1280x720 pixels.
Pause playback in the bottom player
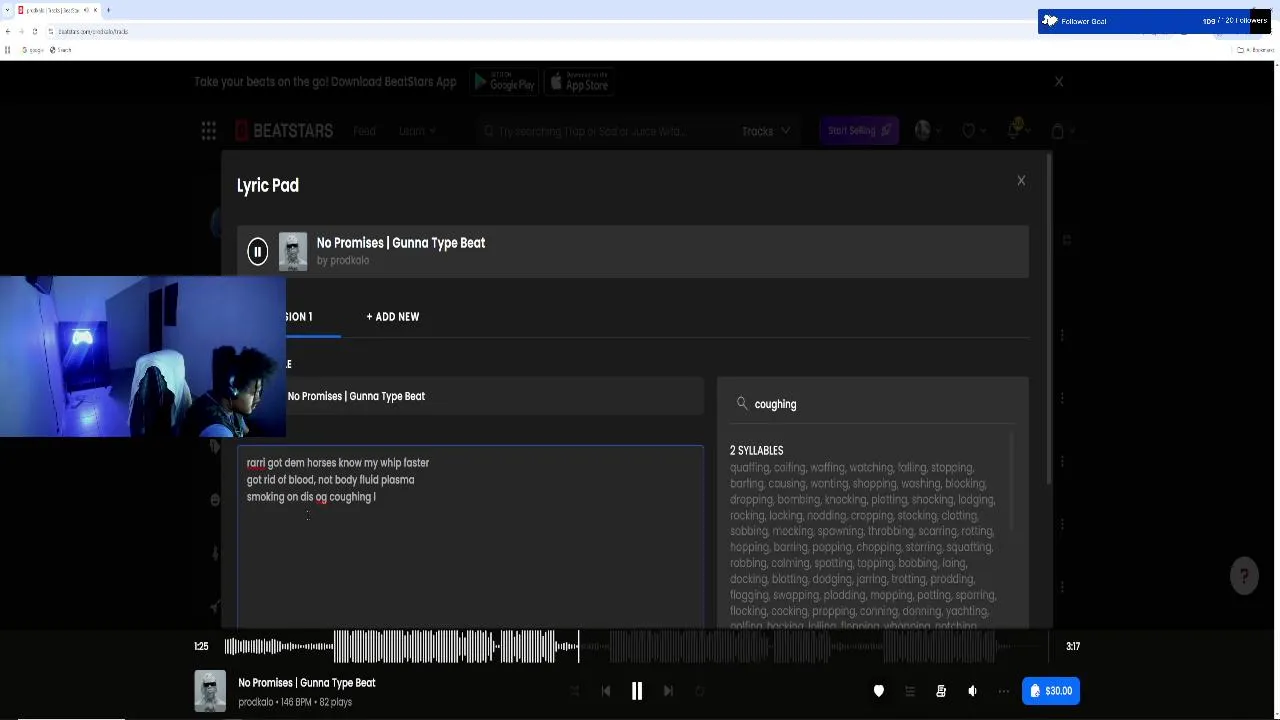(636, 691)
